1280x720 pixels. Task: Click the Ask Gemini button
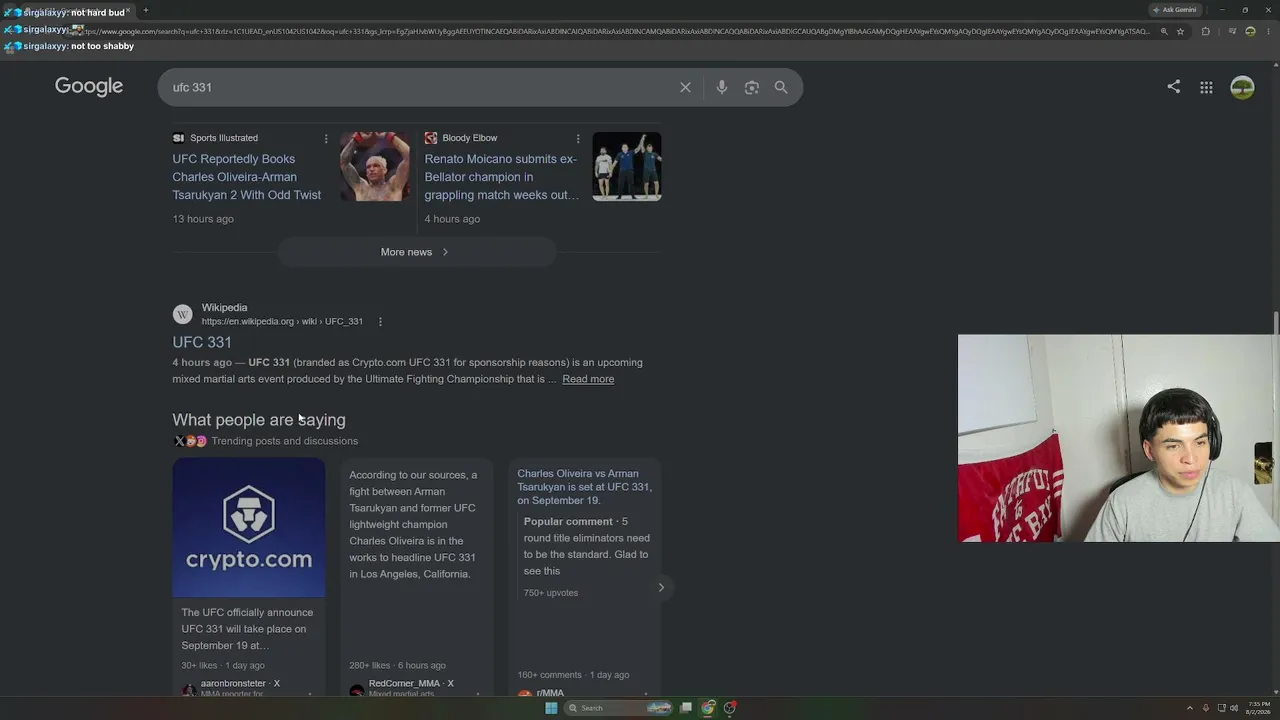1175,10
